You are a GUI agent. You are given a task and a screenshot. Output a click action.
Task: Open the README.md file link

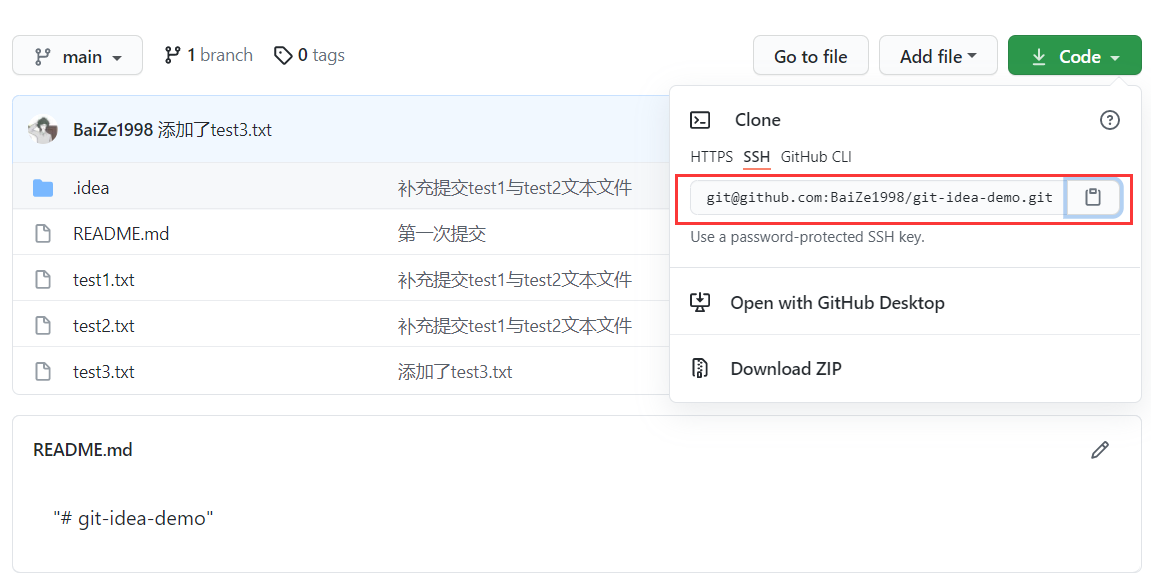click(121, 233)
